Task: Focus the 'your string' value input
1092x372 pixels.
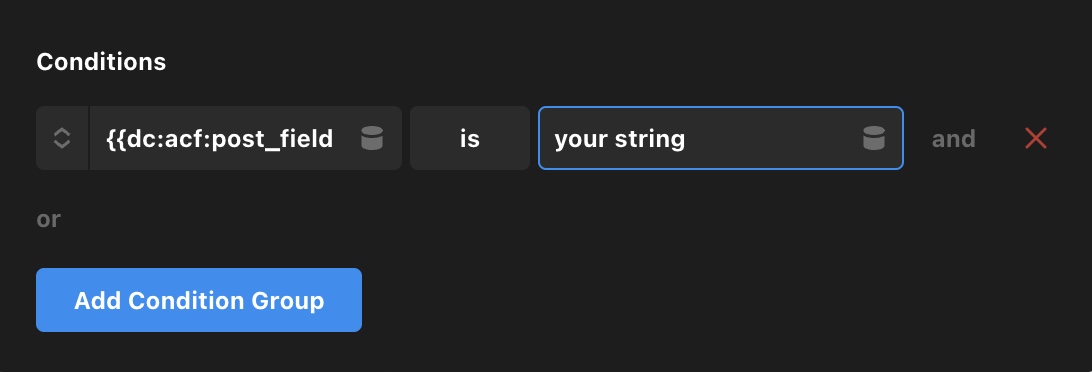Action: tap(721, 138)
